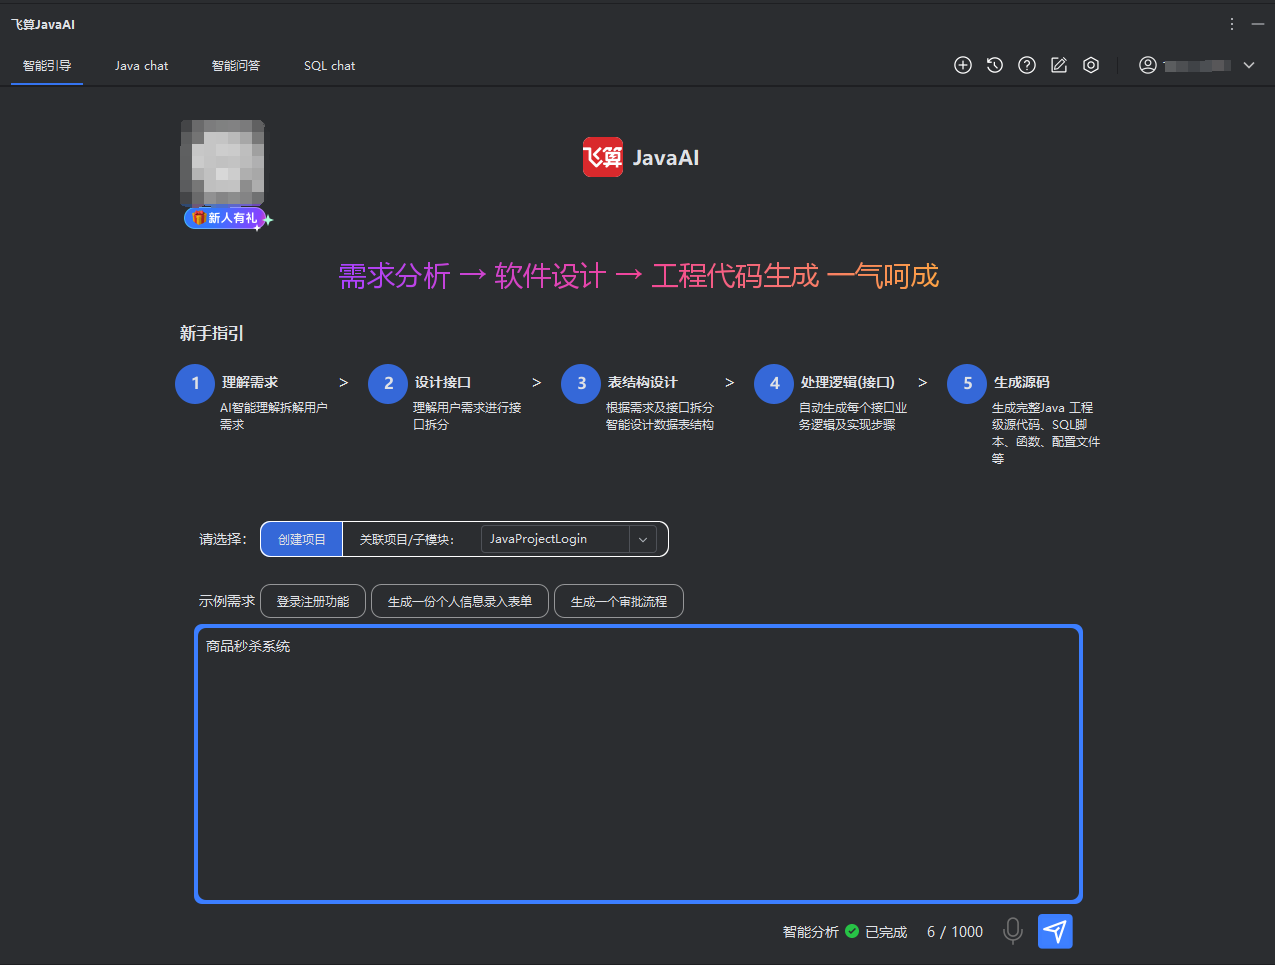Select the 关联项目/子模块 option
Viewport: 1275px width, 965px height.
pos(406,539)
